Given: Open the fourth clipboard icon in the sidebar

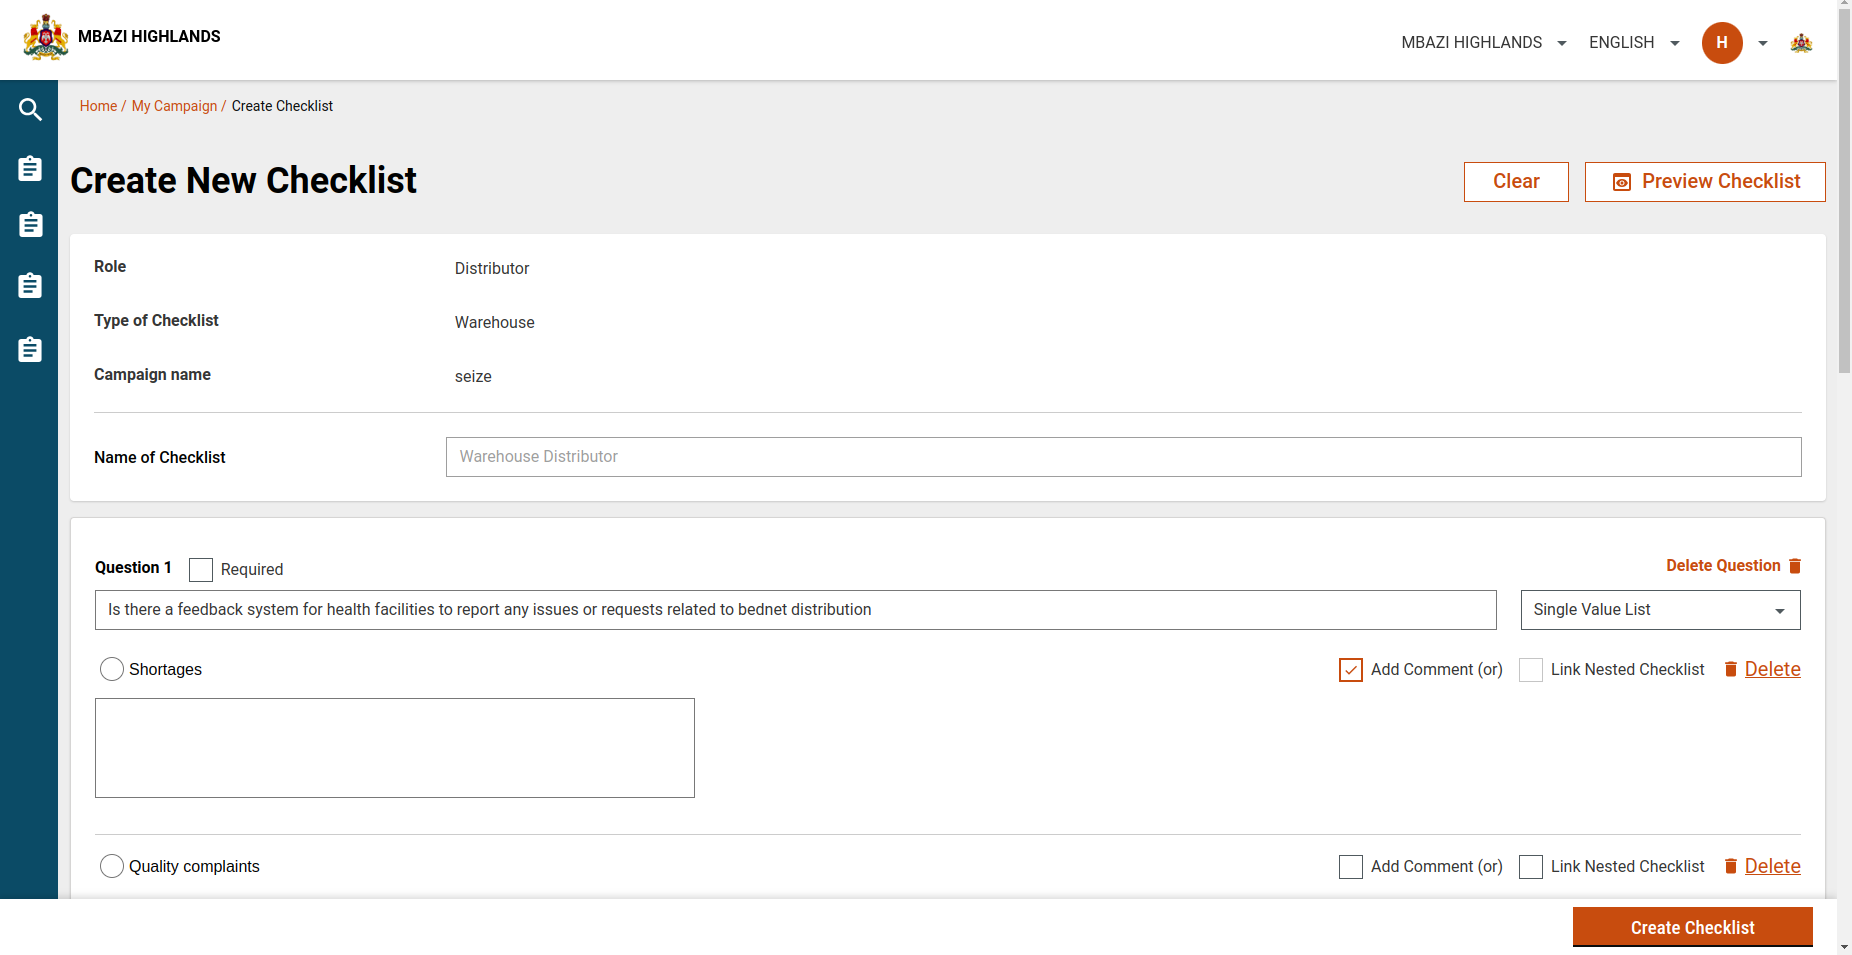Looking at the screenshot, I should [30, 350].
